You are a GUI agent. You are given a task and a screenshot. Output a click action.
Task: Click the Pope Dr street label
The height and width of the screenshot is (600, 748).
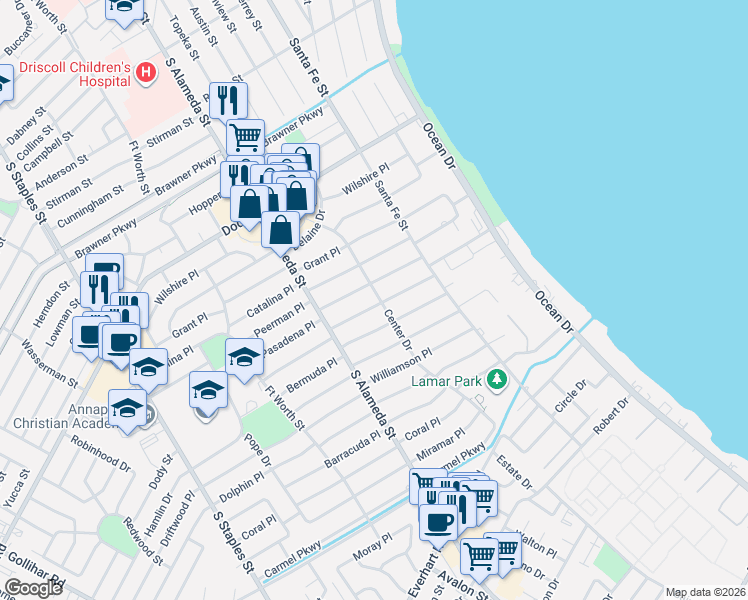(258, 450)
